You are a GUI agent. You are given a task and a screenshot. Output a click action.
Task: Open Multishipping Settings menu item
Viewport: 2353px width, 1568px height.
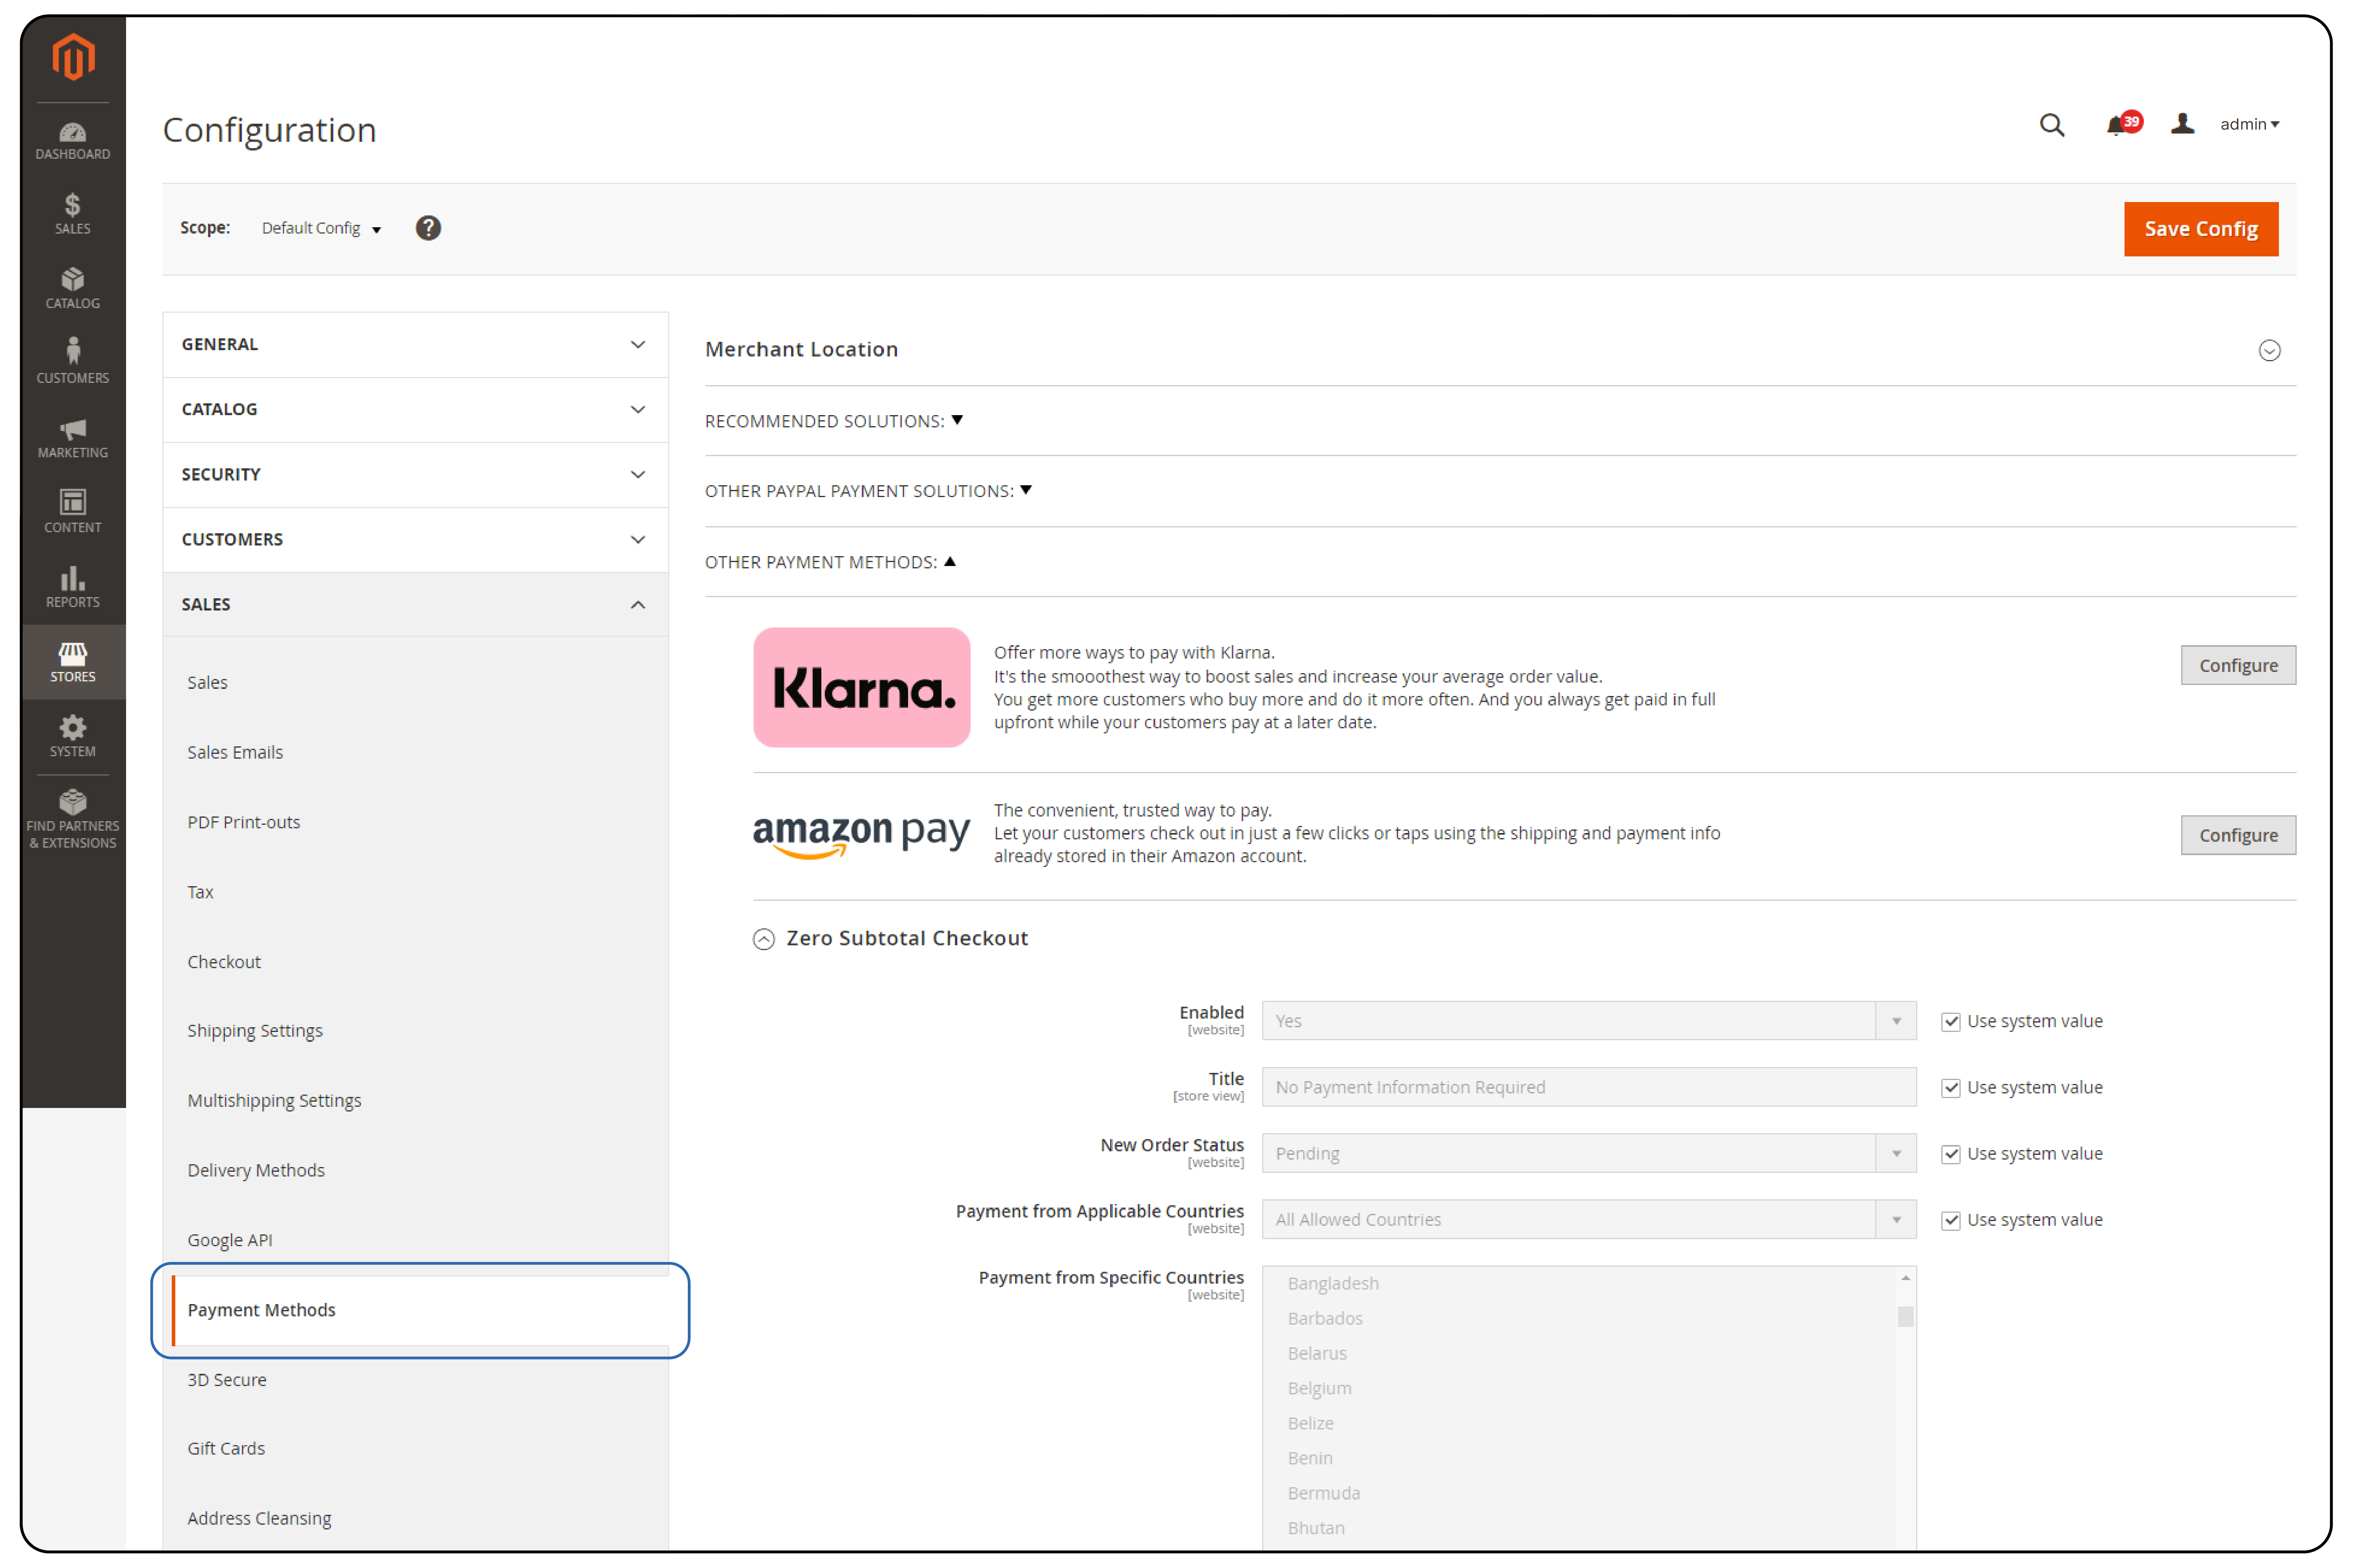click(x=274, y=1101)
